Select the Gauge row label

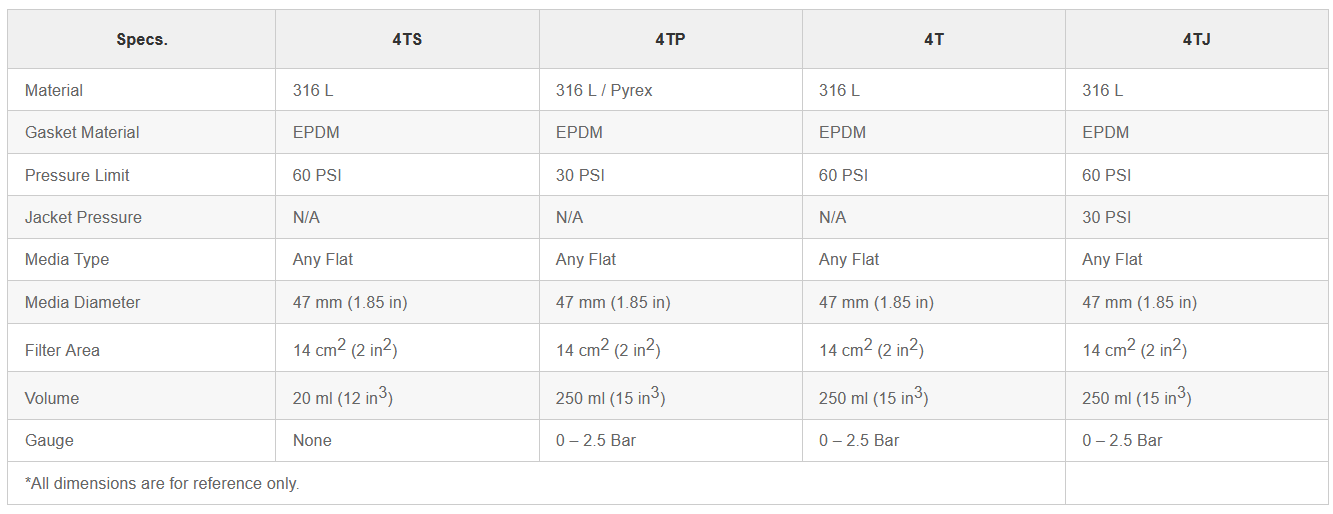[49, 440]
